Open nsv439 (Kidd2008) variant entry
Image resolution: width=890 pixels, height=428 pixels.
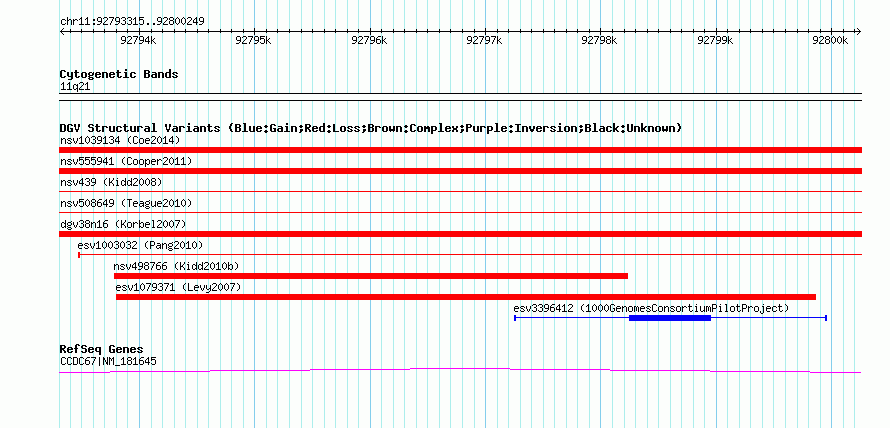pos(111,182)
